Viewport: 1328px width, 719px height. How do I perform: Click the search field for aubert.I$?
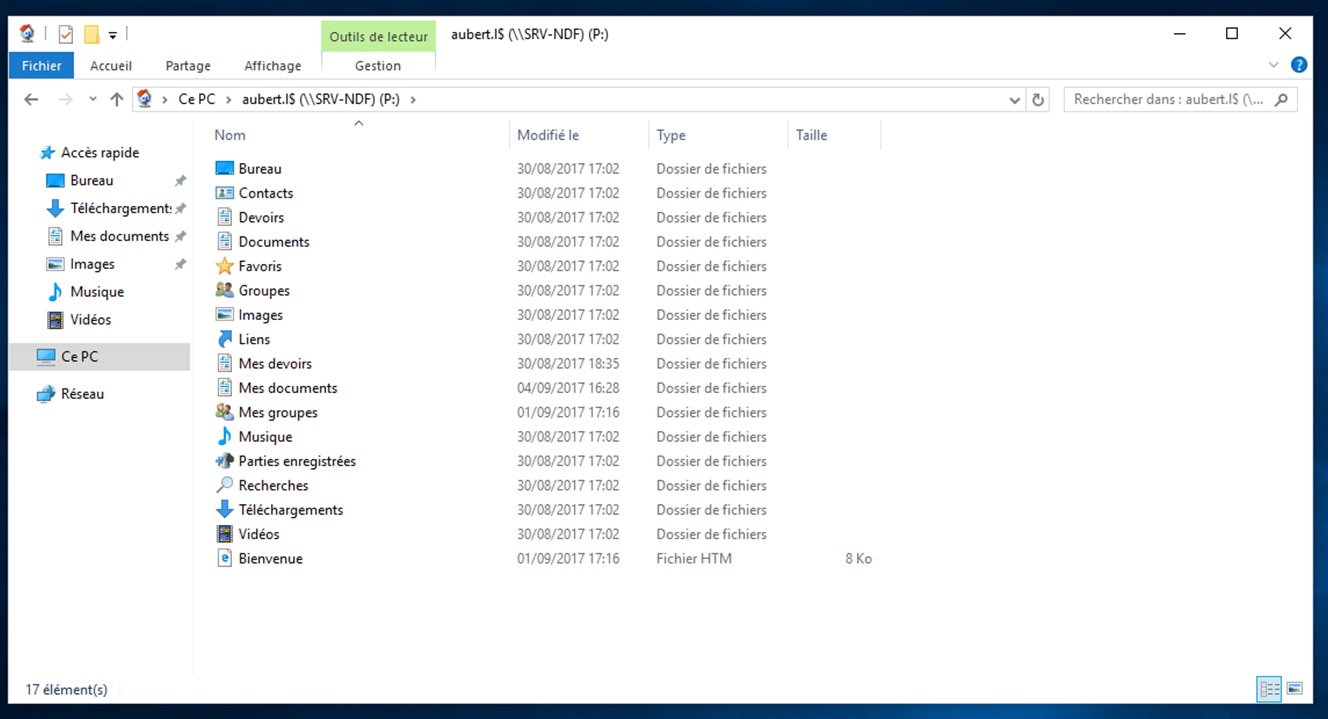point(1168,99)
